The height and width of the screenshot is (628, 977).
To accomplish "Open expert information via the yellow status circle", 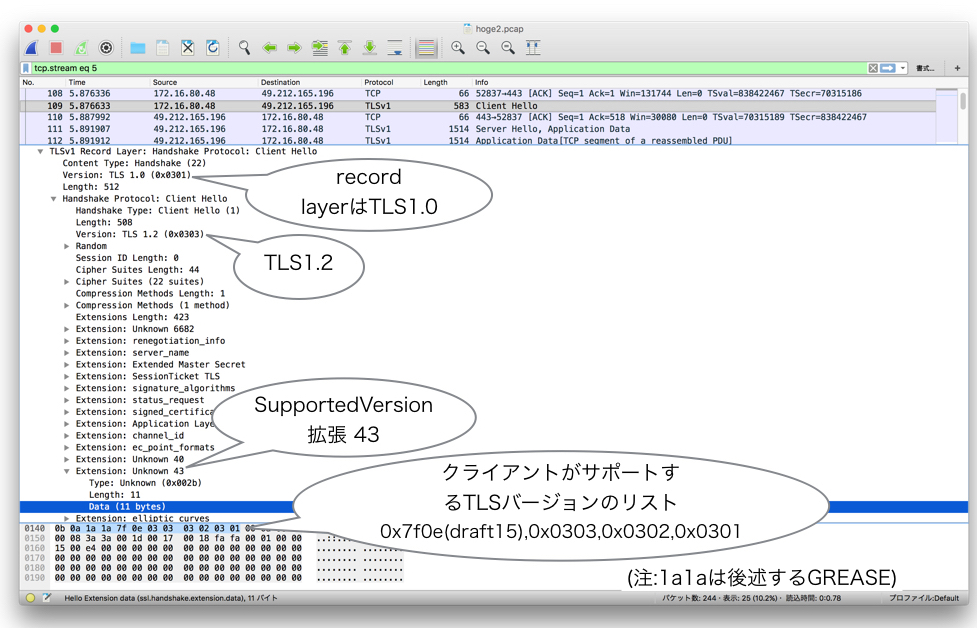I will tap(30, 598).
